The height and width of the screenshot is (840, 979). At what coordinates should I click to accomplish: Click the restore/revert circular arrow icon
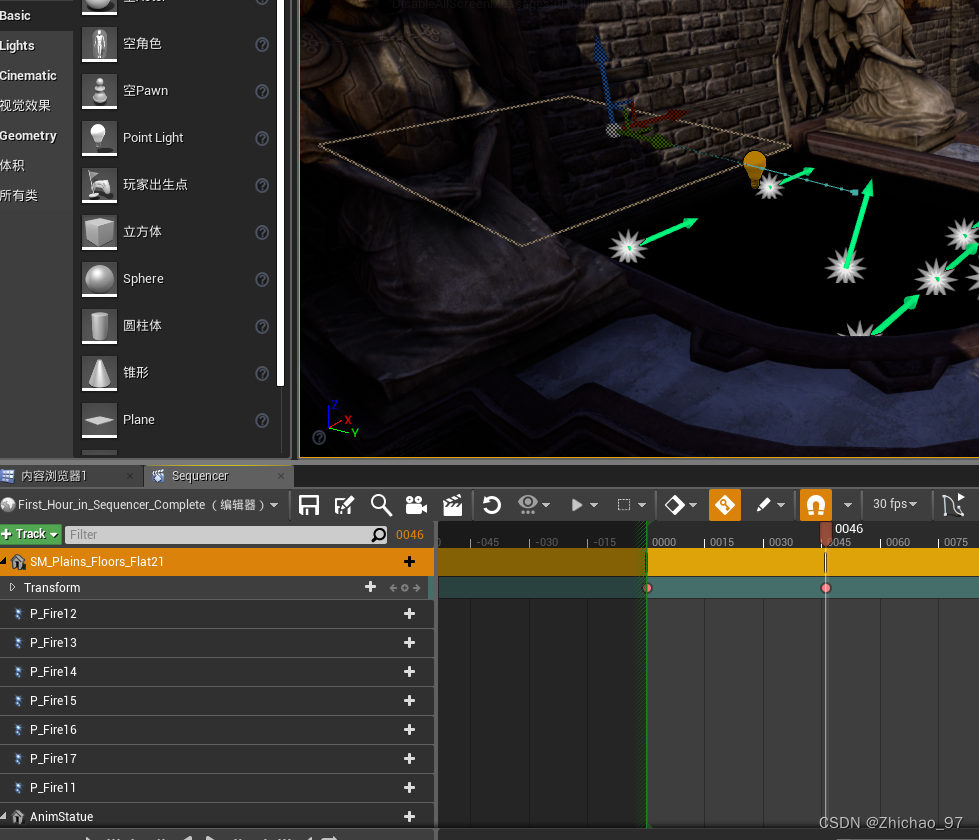pos(492,505)
